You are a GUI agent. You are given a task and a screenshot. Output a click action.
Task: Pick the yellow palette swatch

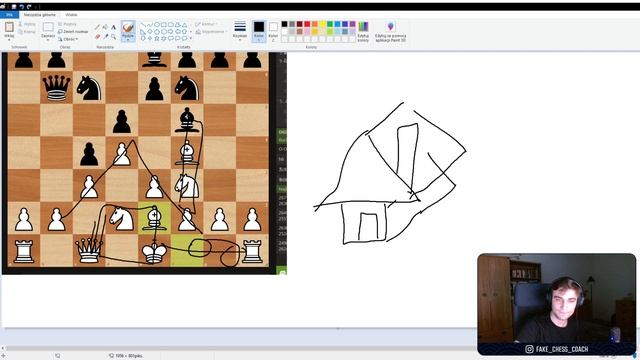(322, 24)
